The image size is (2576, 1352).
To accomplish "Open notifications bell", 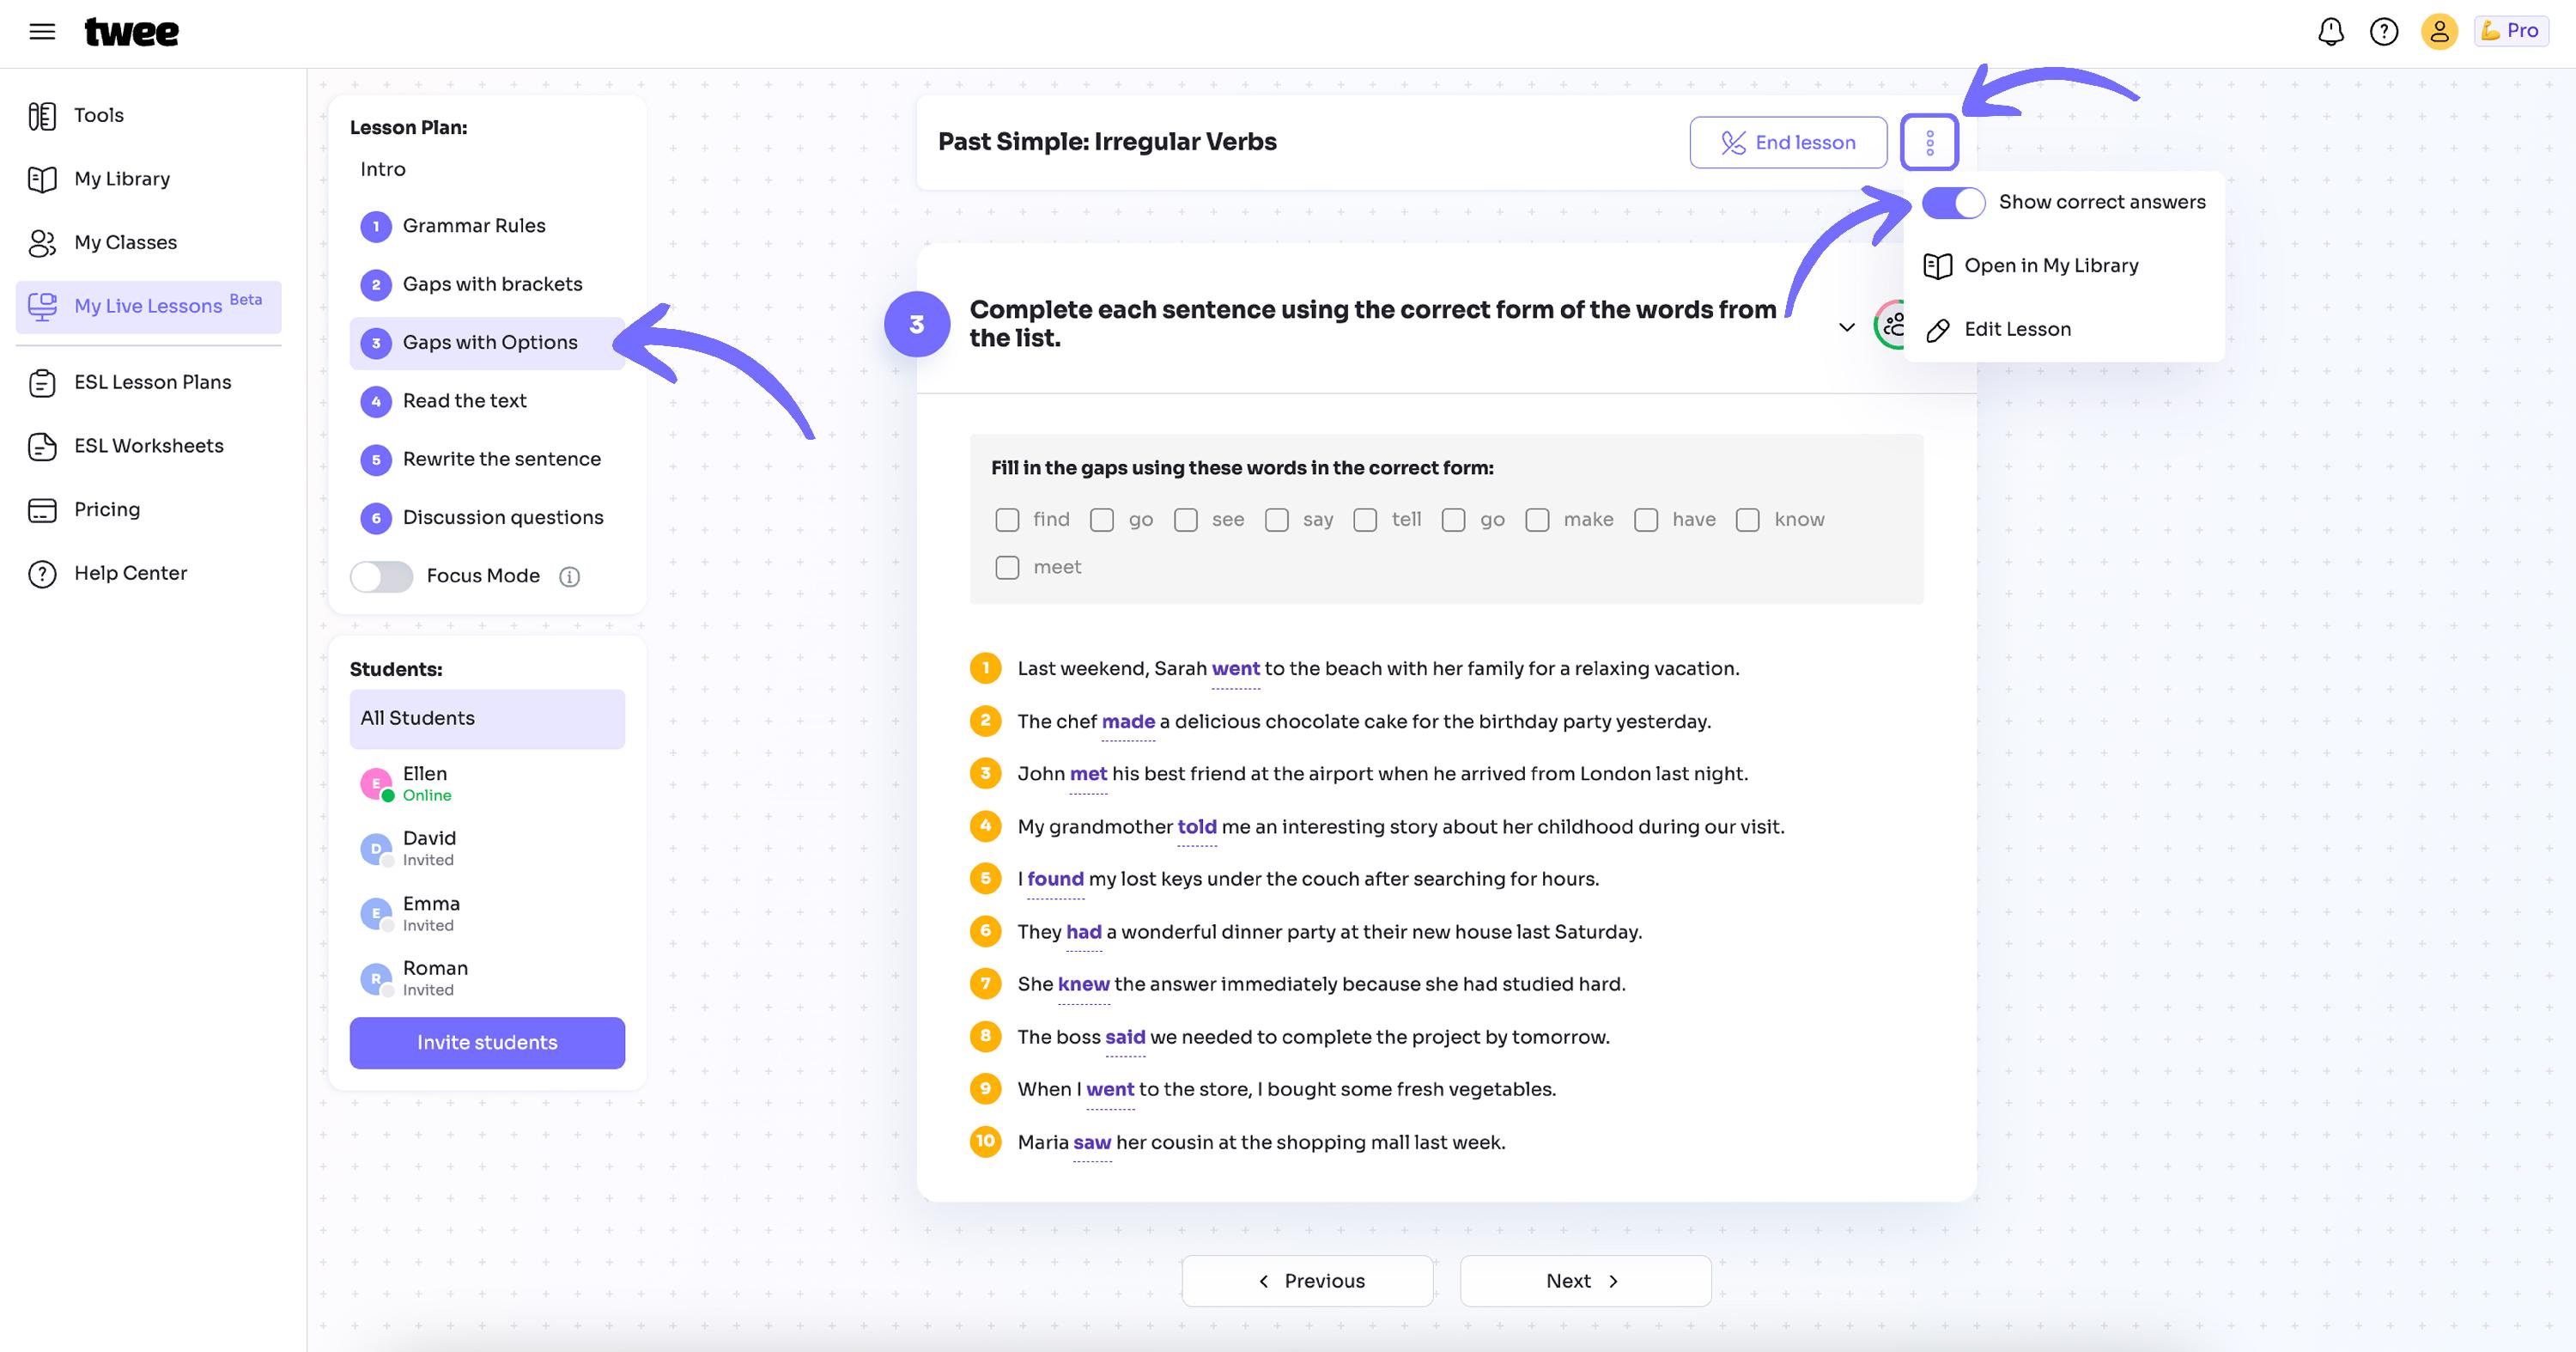I will [2330, 32].
